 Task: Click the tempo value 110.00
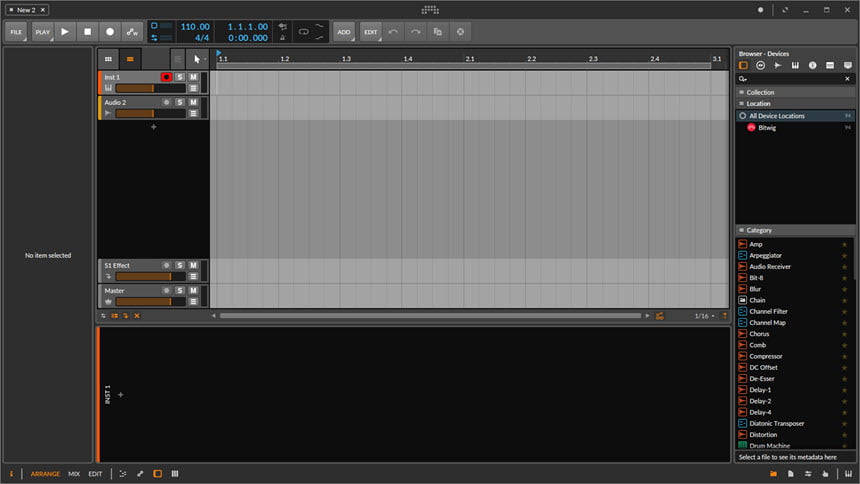pyautogui.click(x=195, y=26)
